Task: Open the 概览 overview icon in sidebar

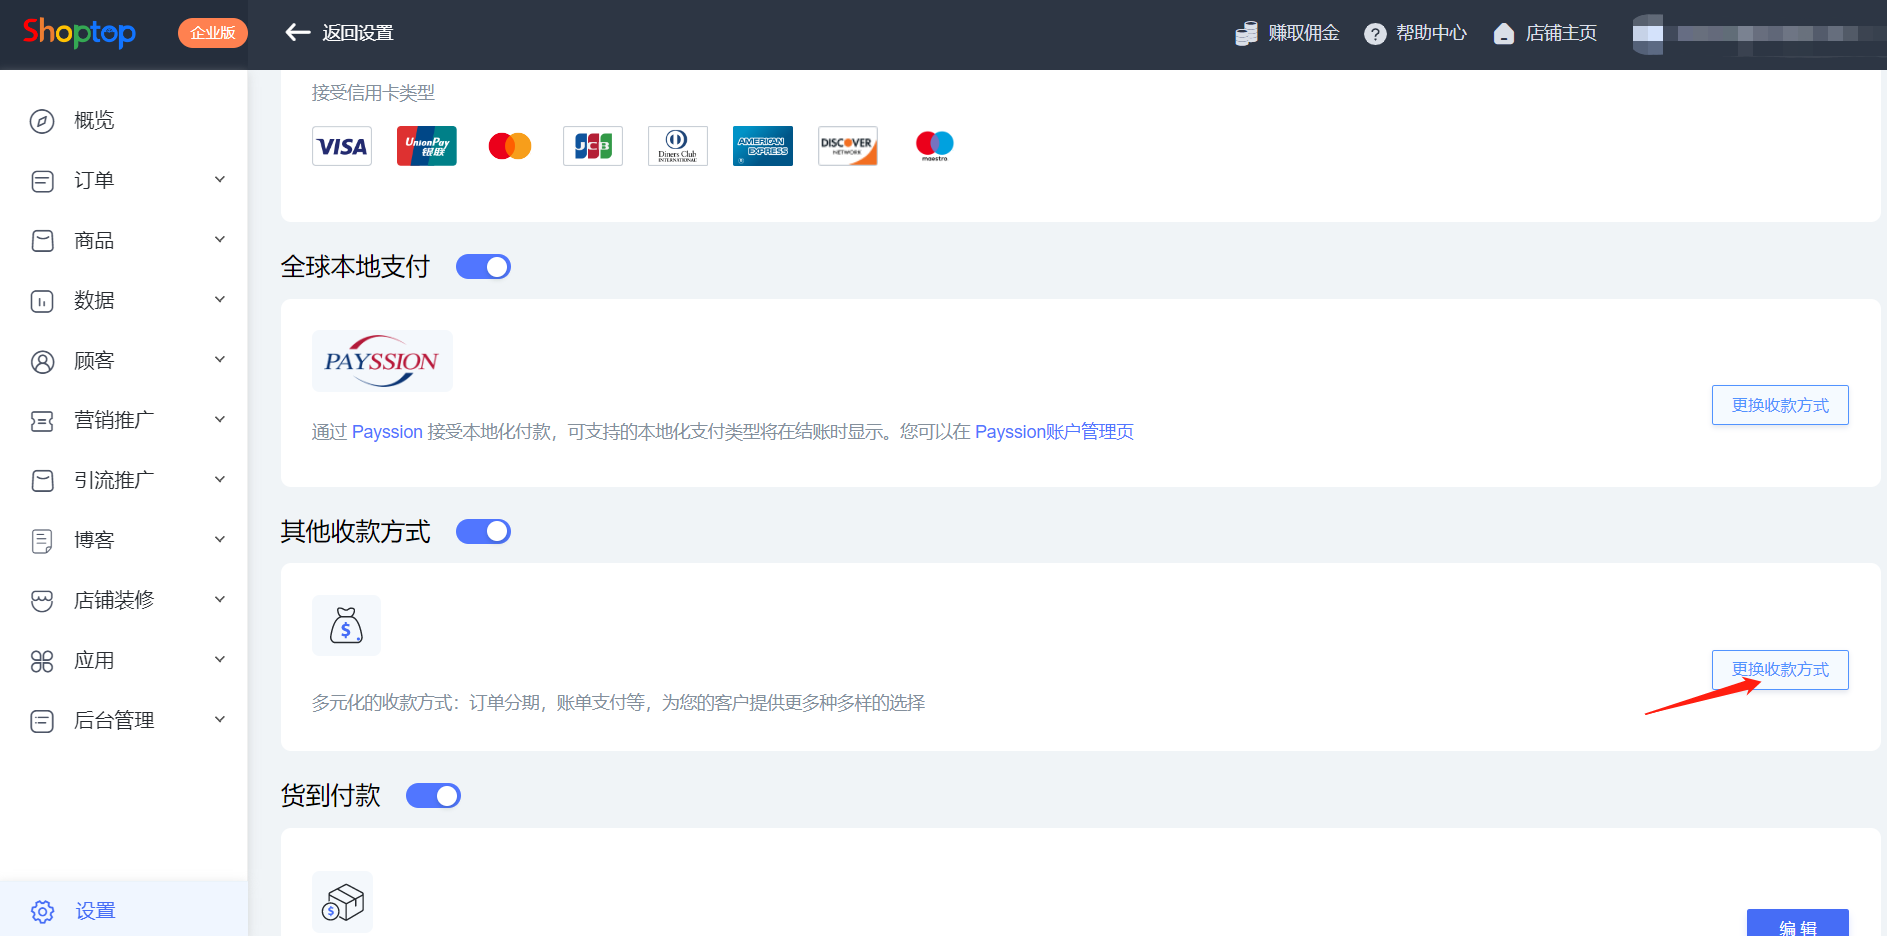Action: tap(41, 120)
